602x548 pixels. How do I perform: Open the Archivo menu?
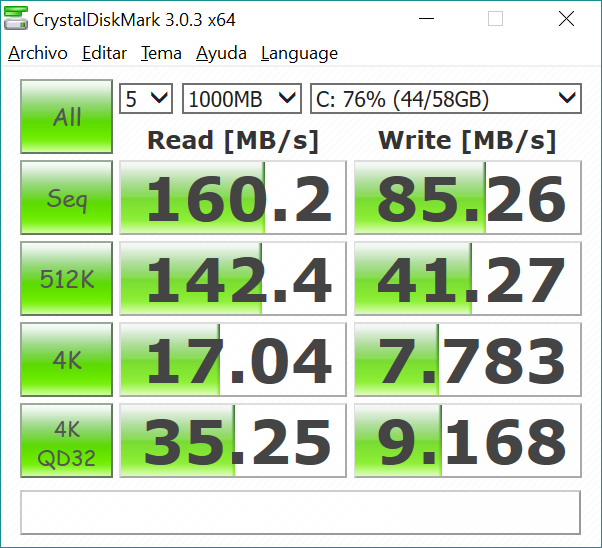pyautogui.click(x=38, y=53)
